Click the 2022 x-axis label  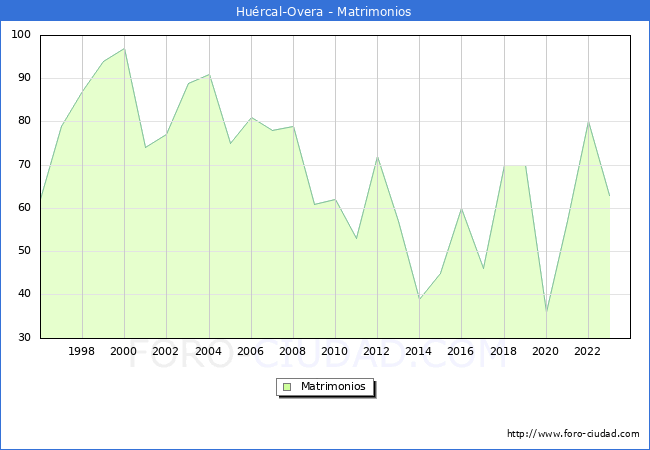coord(587,351)
